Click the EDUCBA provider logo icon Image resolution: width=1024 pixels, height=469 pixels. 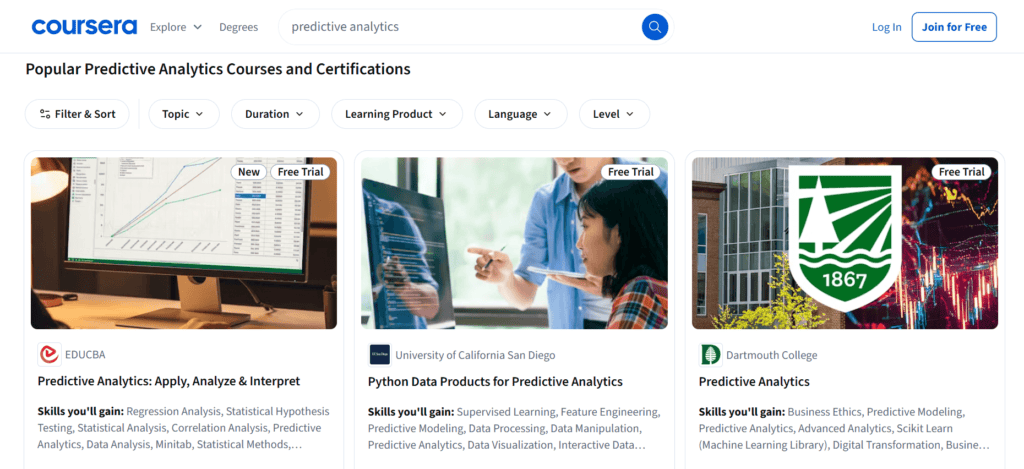tap(49, 355)
